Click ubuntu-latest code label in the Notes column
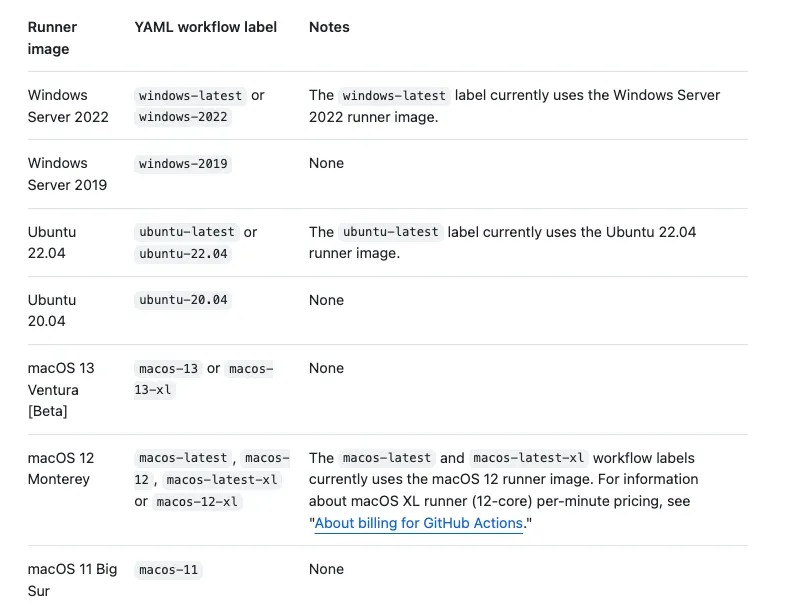This screenshot has height=605, width=786. 391,232
